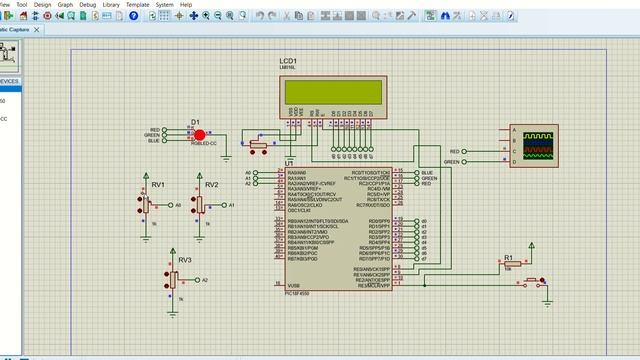Select the LCD contrast potentiometer below LCD1
Image resolution: width=640 pixels, height=360 pixels.
[x=258, y=145]
